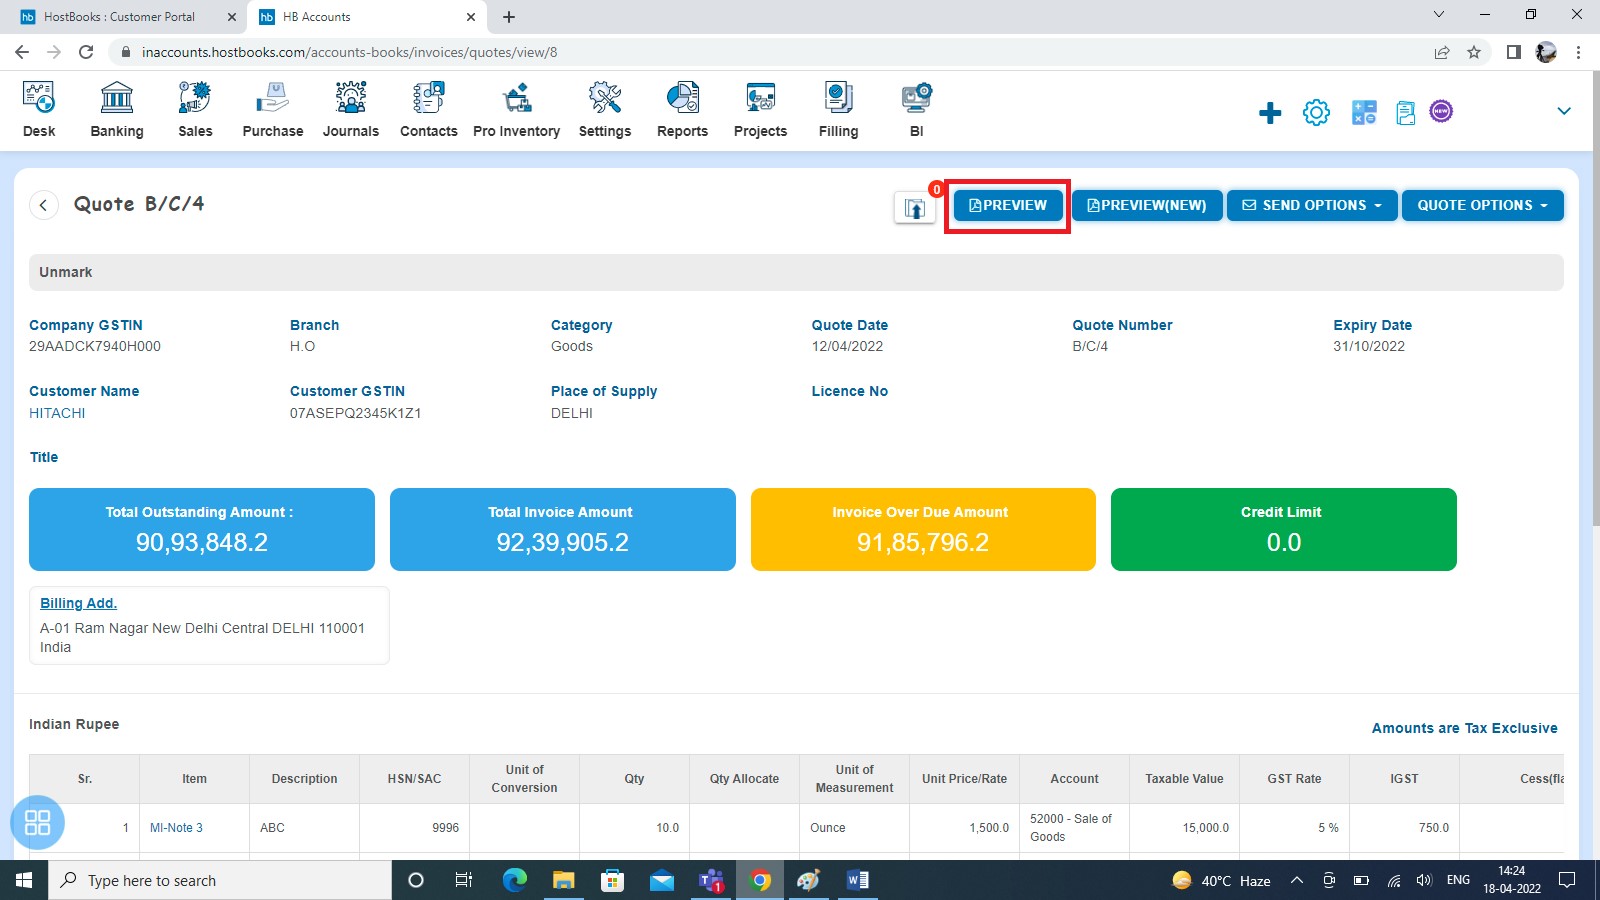Click Total Invoice Amount card

(563, 529)
